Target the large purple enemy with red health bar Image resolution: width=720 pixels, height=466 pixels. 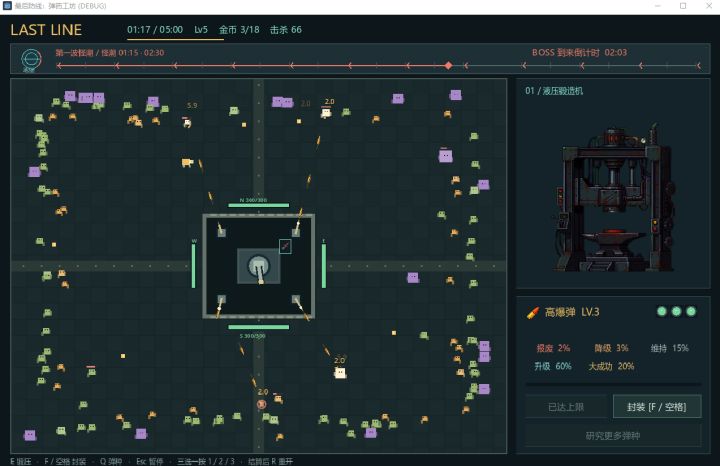(445, 156)
